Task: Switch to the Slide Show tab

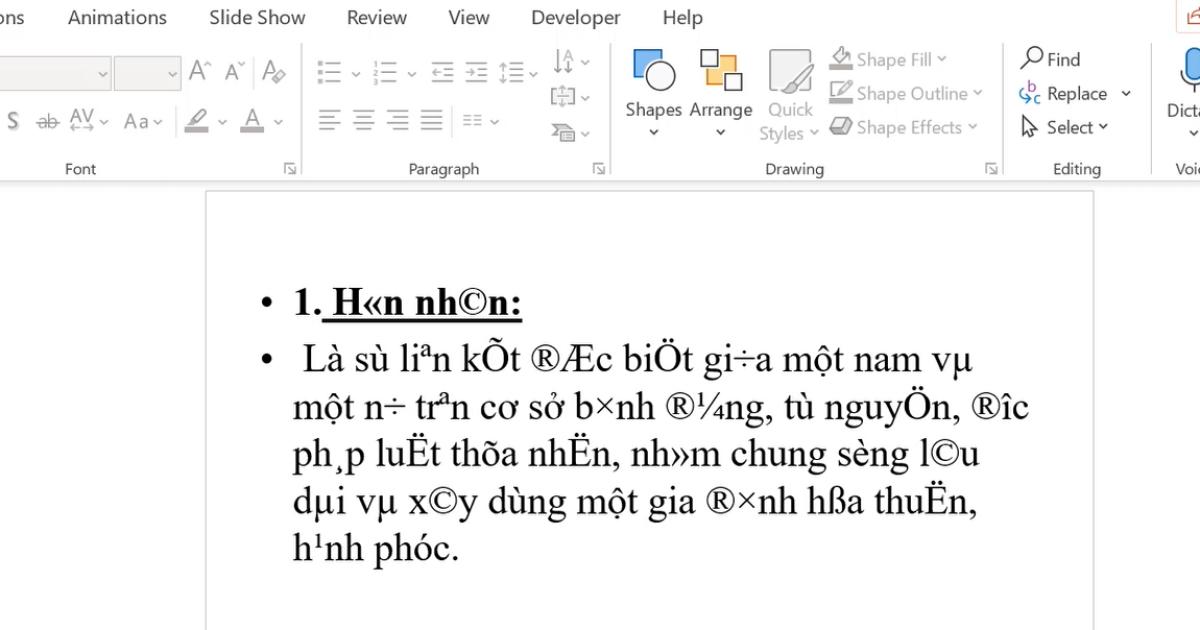Action: (x=257, y=17)
